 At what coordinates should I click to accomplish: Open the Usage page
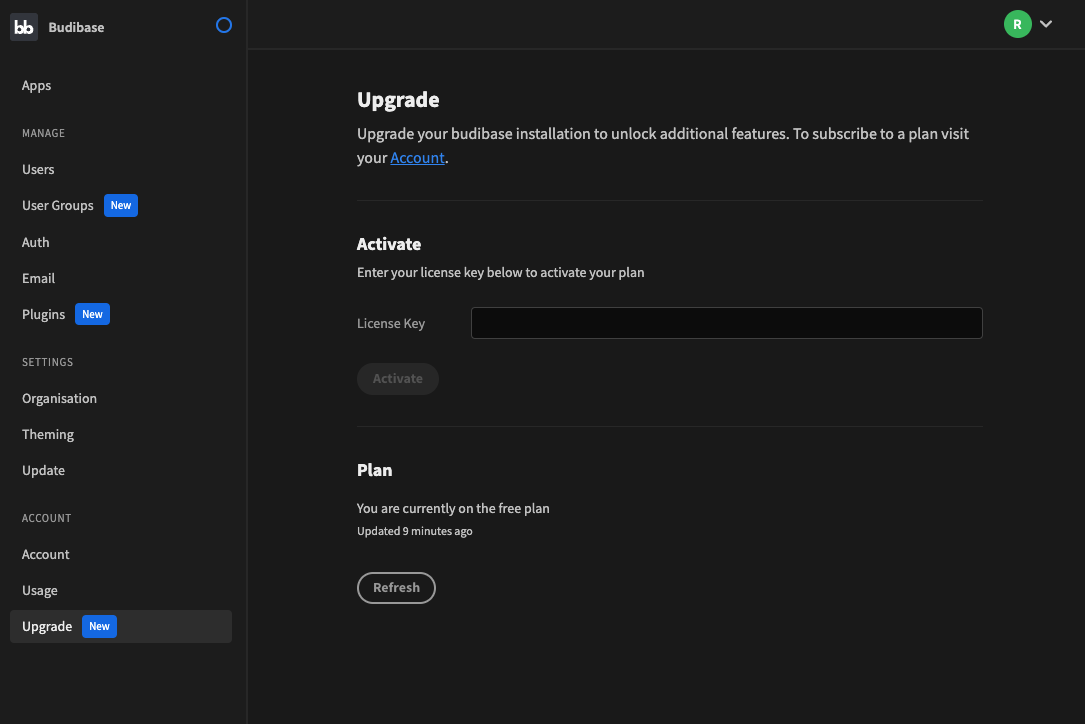pos(39,590)
